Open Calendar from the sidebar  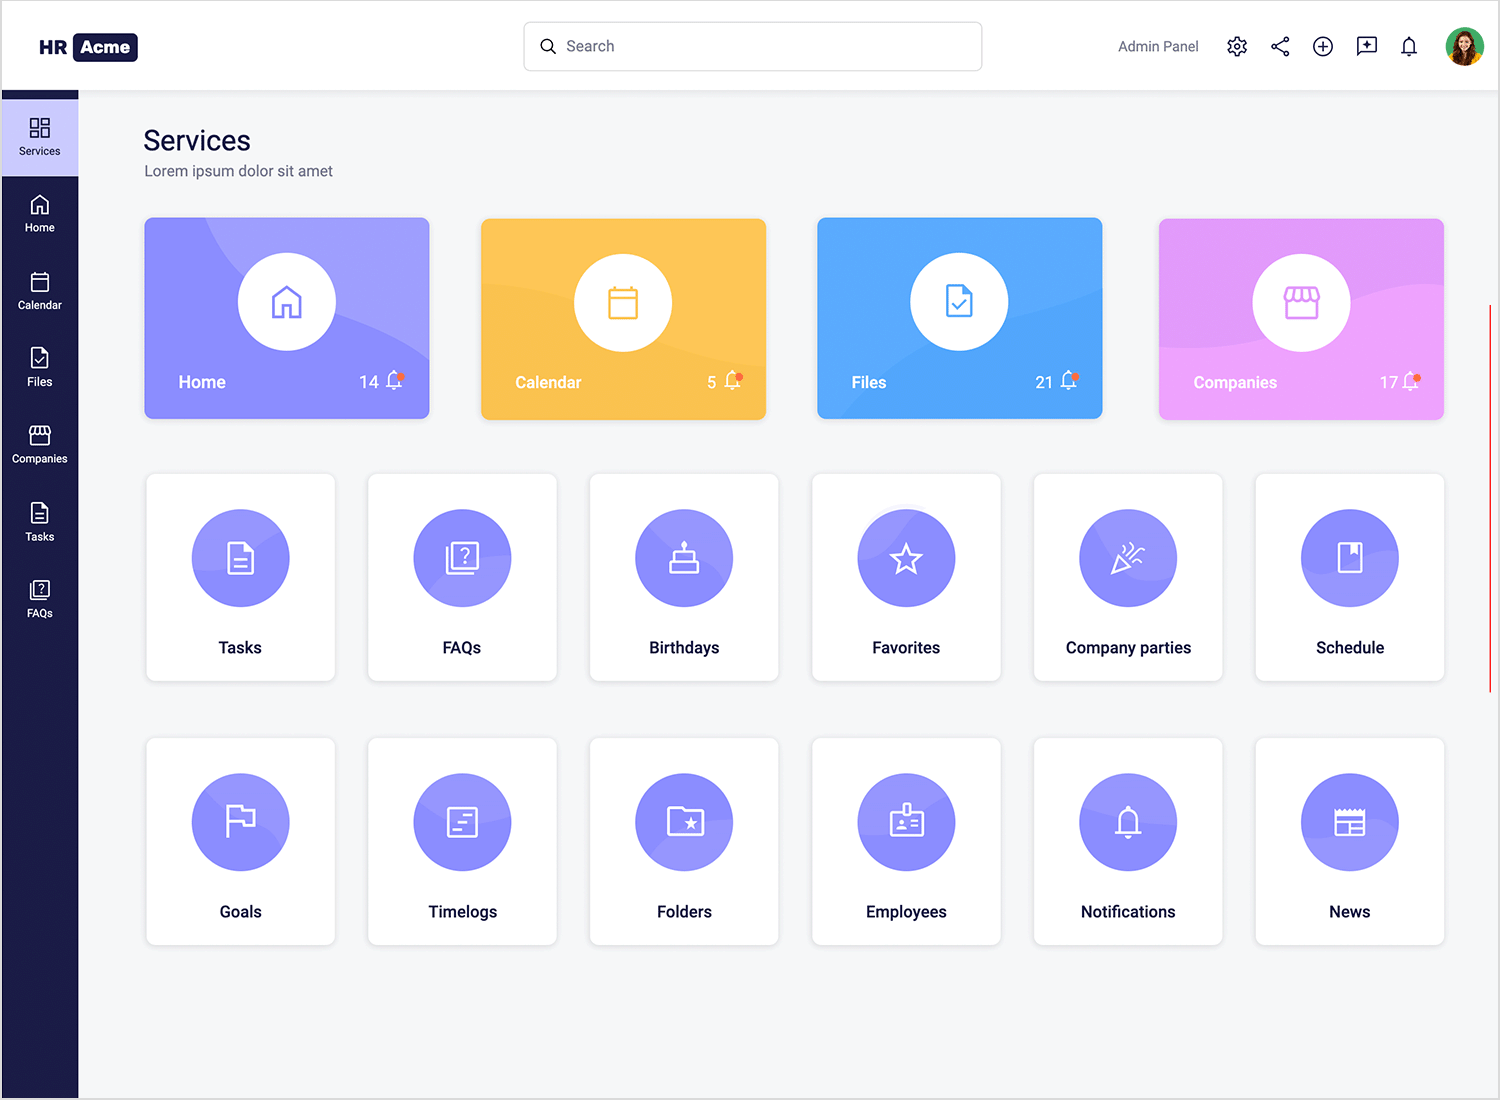(40, 291)
